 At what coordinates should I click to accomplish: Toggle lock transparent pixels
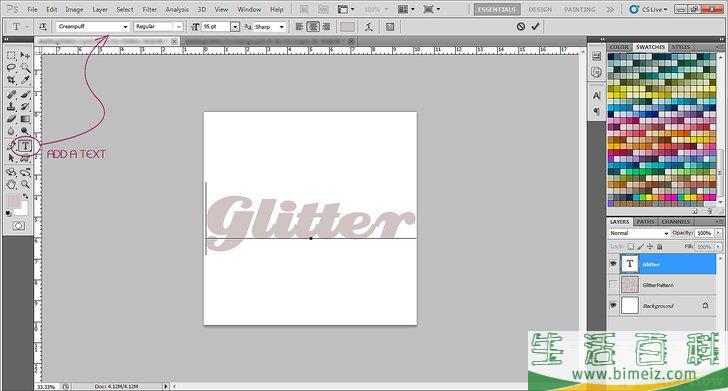(630, 247)
